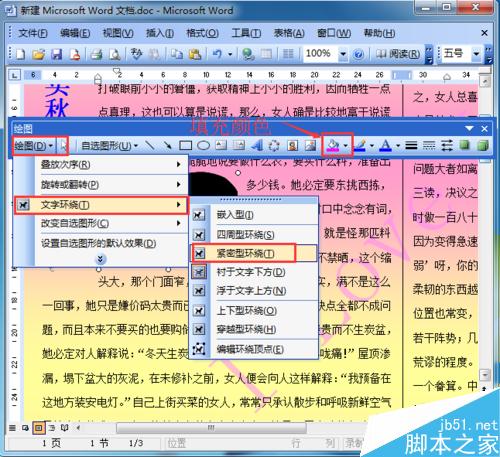This screenshot has height=457, width=500.
Task: Click the 阅读(R) reading button
Action: point(398,54)
